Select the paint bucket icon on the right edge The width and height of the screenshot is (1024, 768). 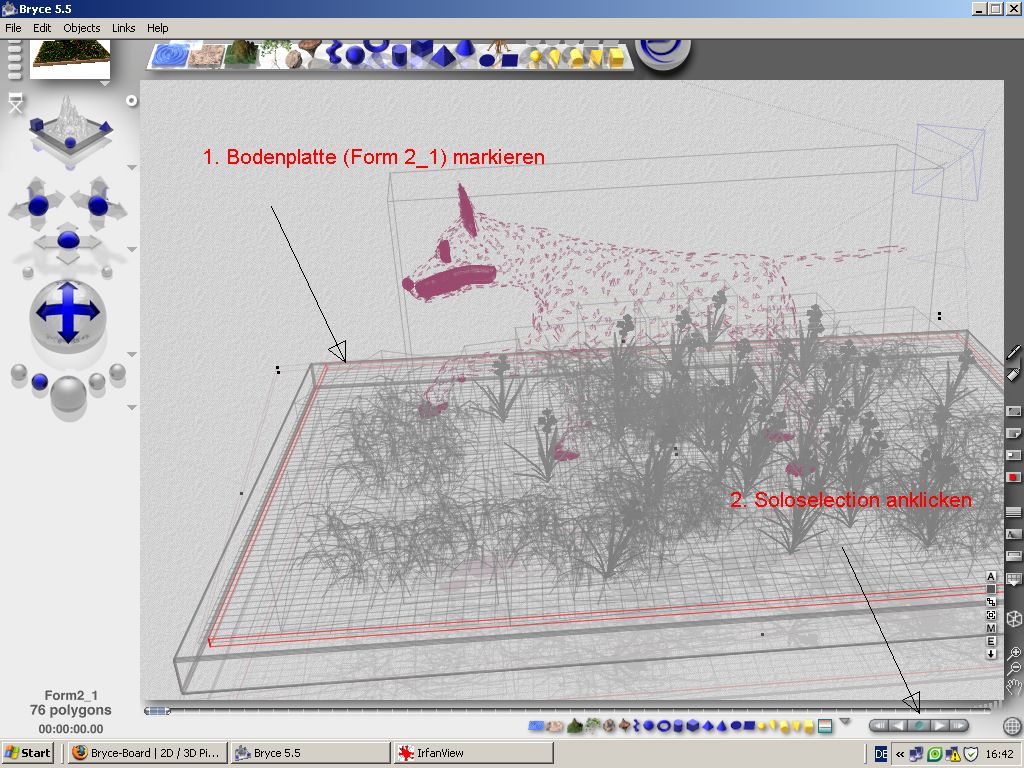[1013, 374]
